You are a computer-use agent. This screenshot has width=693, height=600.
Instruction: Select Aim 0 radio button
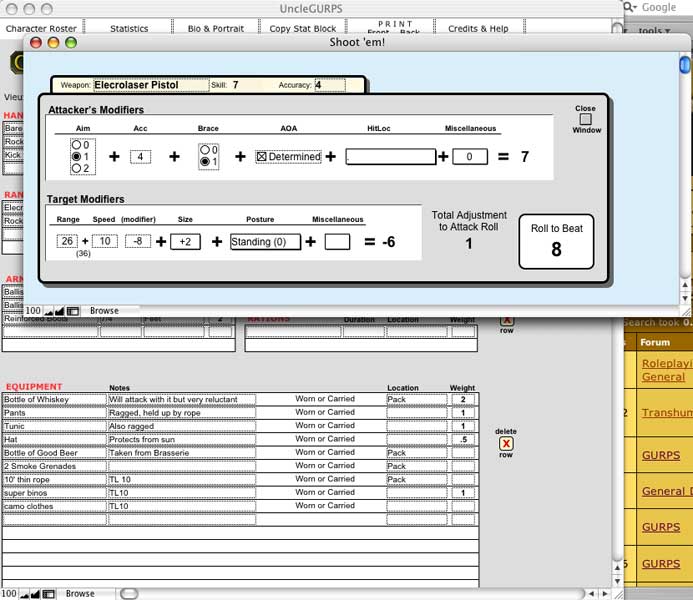(x=76, y=145)
